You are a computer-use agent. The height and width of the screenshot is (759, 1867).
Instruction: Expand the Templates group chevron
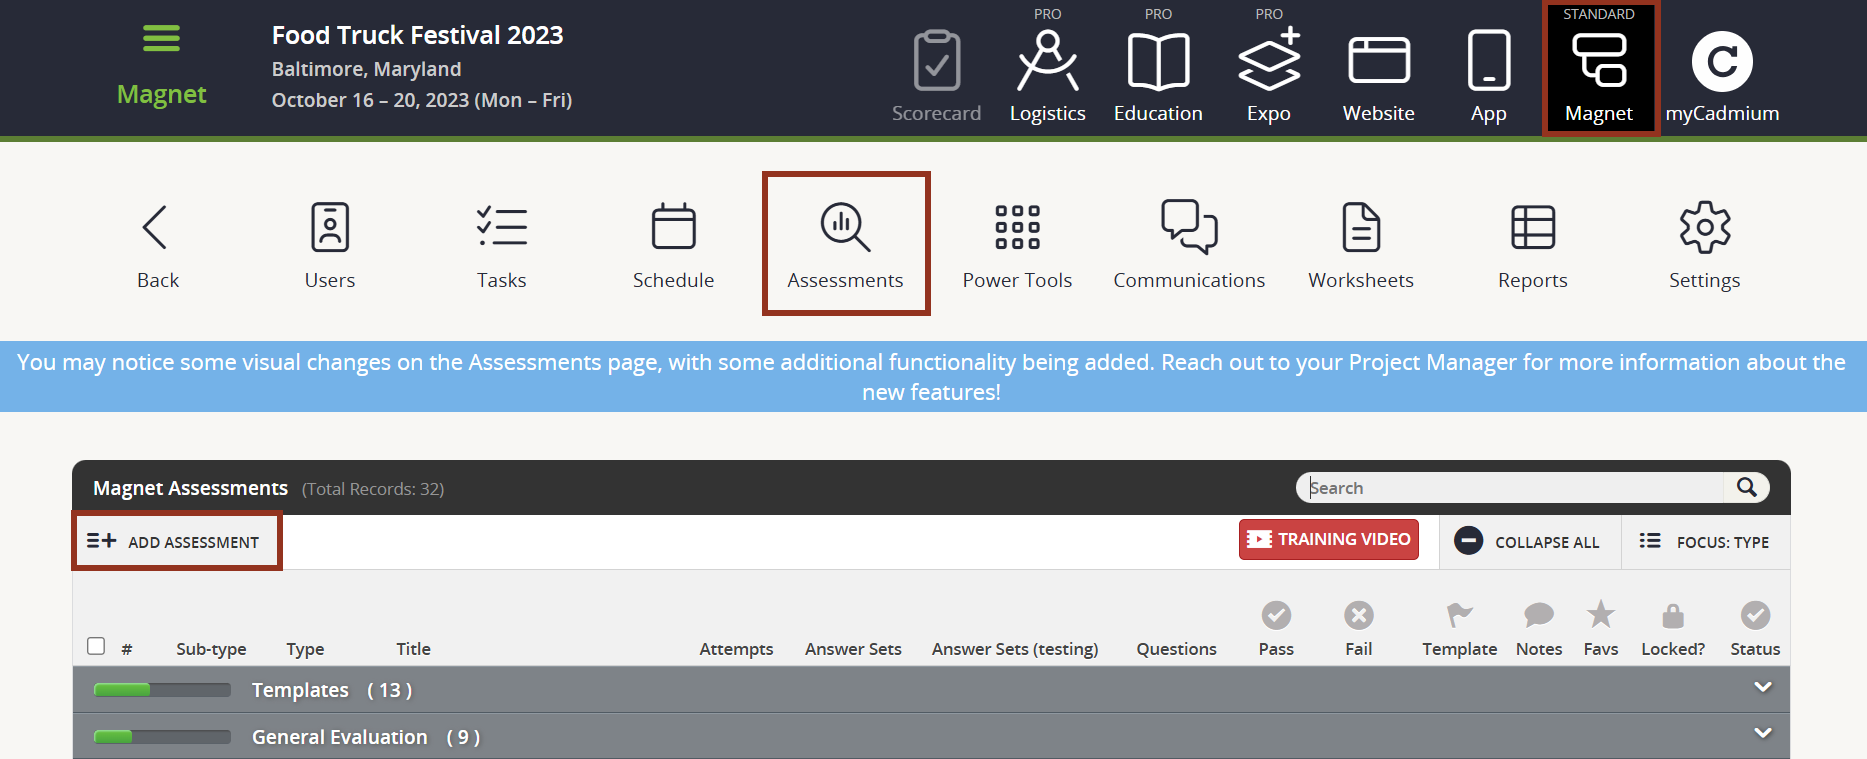coord(1763,688)
